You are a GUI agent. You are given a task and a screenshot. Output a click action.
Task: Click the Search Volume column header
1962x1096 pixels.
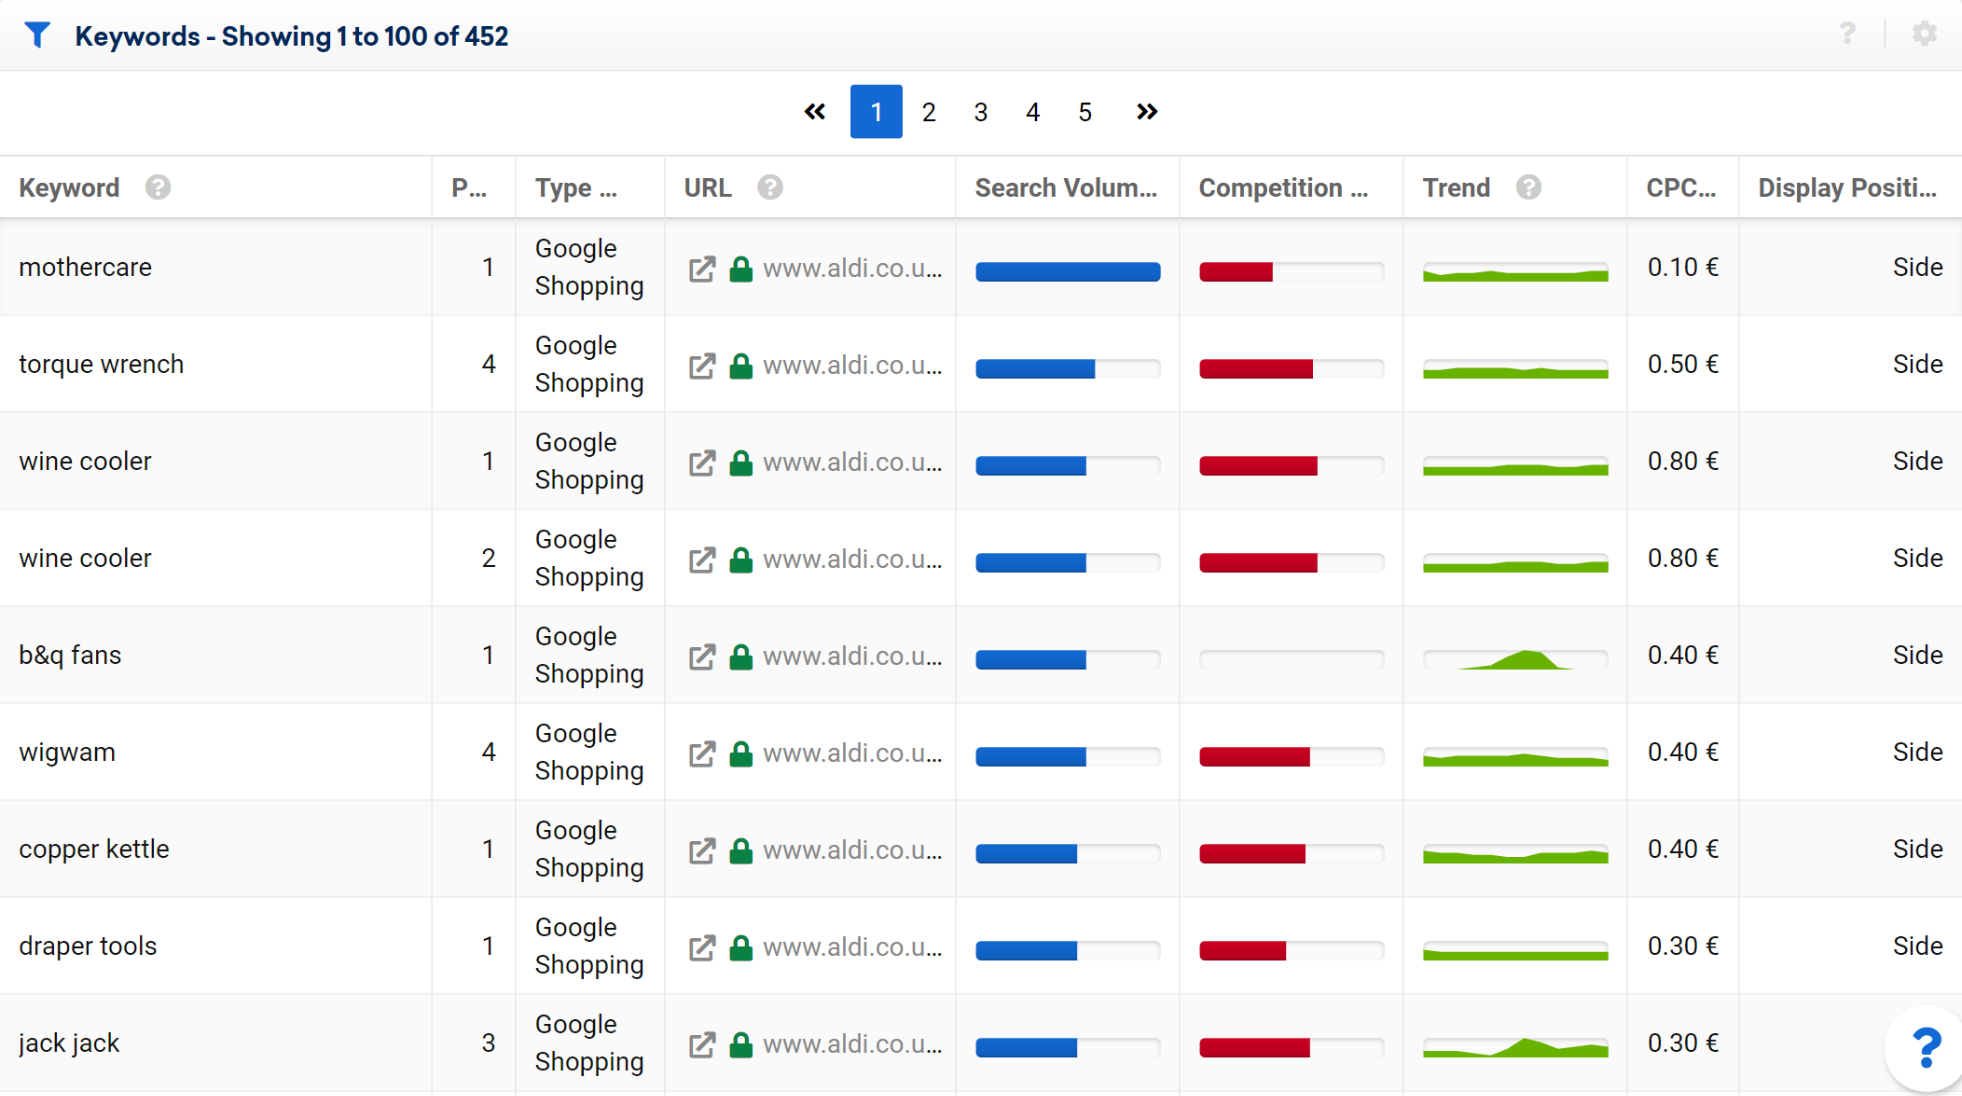point(1066,187)
